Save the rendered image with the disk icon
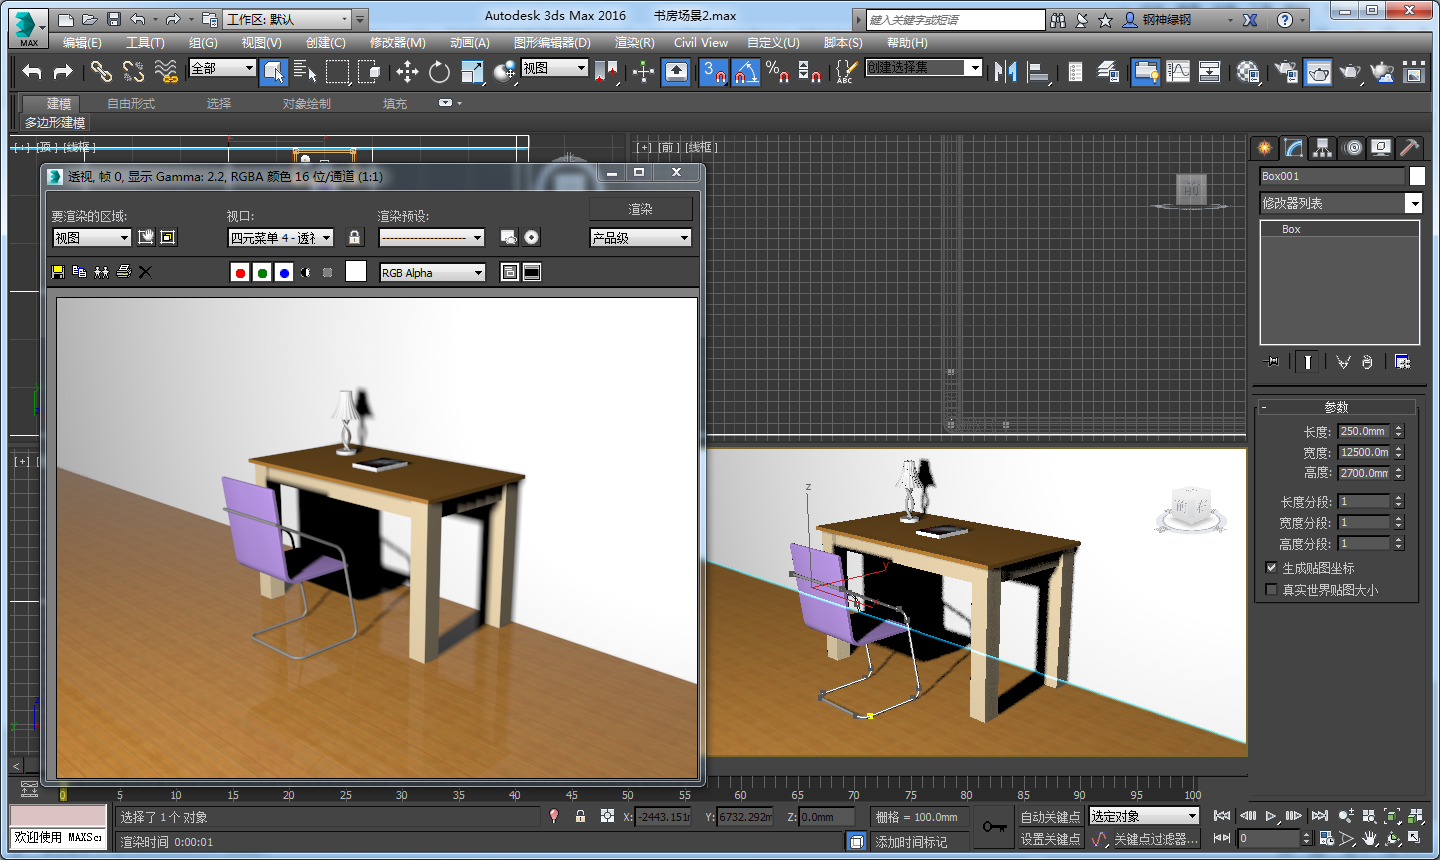This screenshot has height=860, width=1440. (58, 272)
